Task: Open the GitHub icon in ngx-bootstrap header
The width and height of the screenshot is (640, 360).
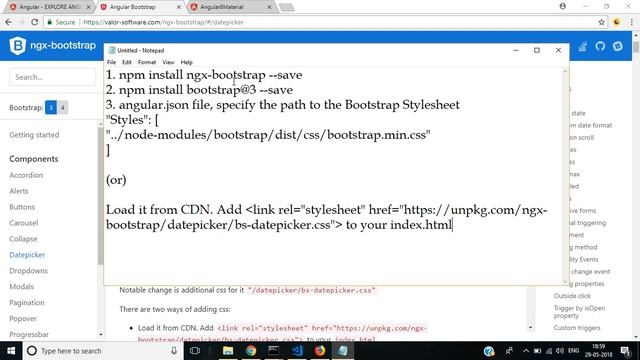Action: 600,46
